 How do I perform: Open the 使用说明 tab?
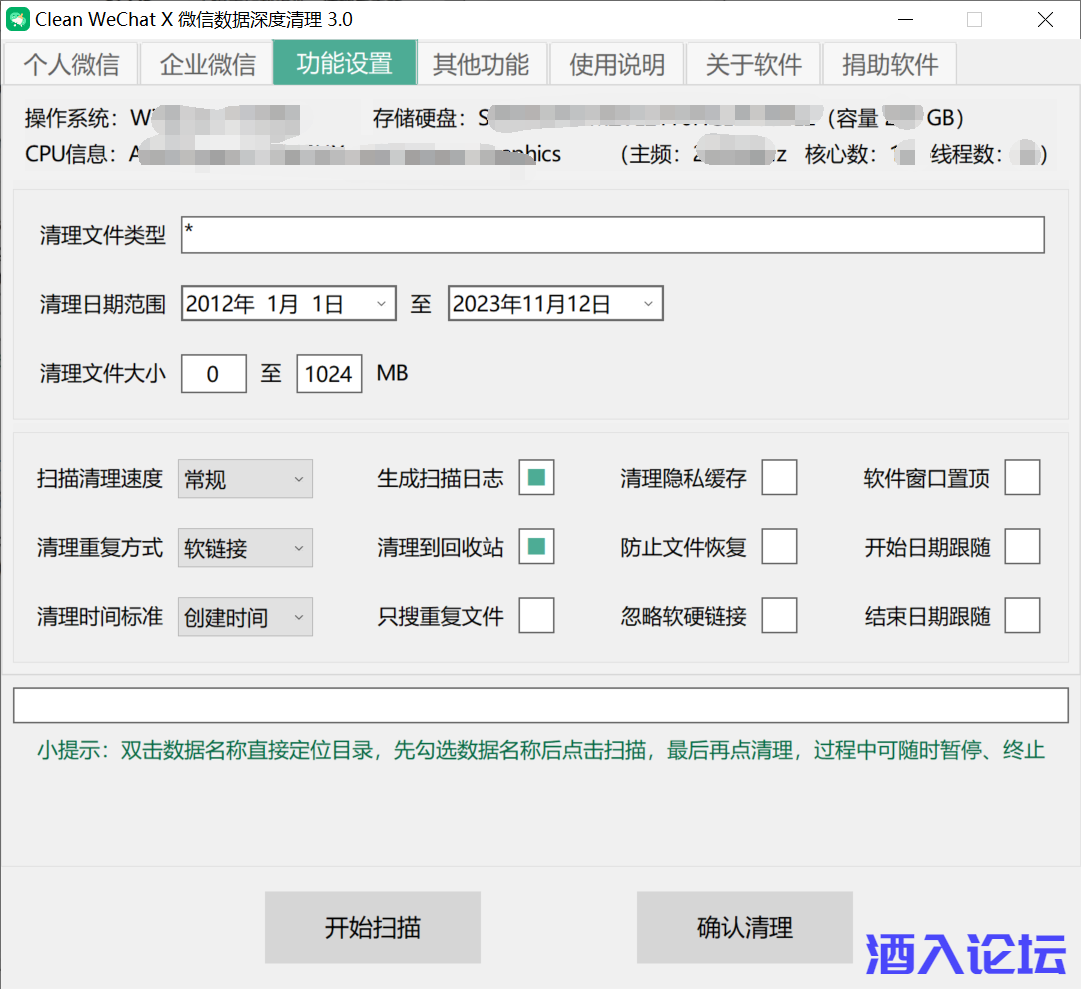[x=617, y=64]
